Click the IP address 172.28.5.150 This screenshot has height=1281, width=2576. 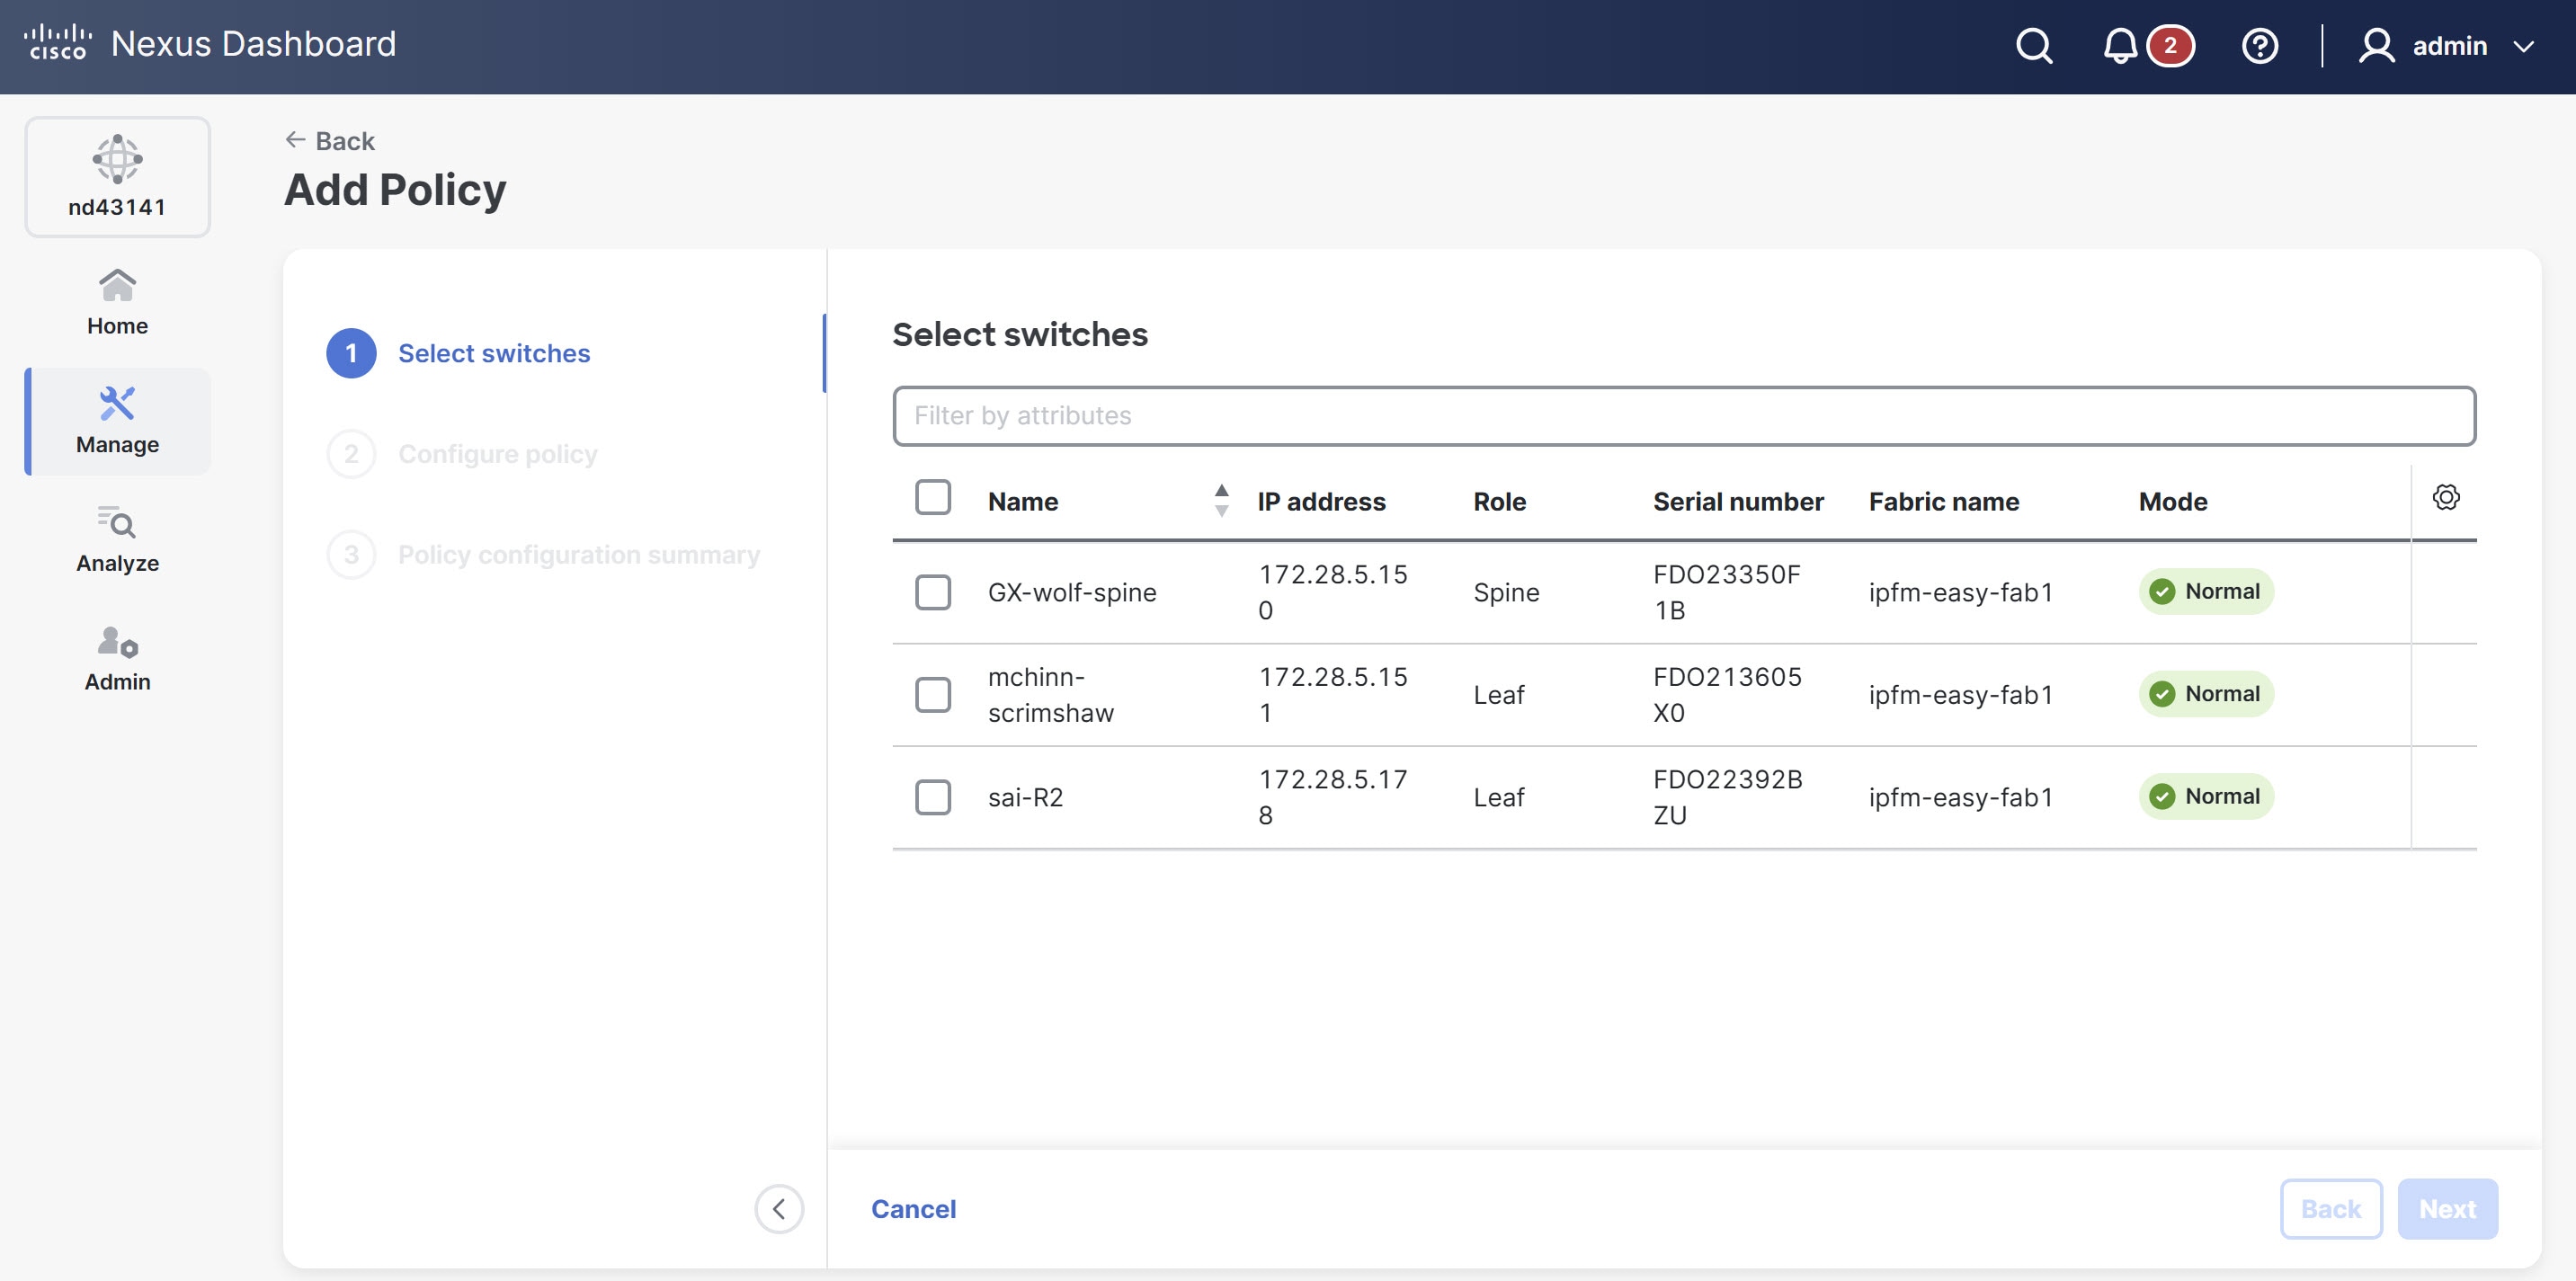[x=1333, y=592]
